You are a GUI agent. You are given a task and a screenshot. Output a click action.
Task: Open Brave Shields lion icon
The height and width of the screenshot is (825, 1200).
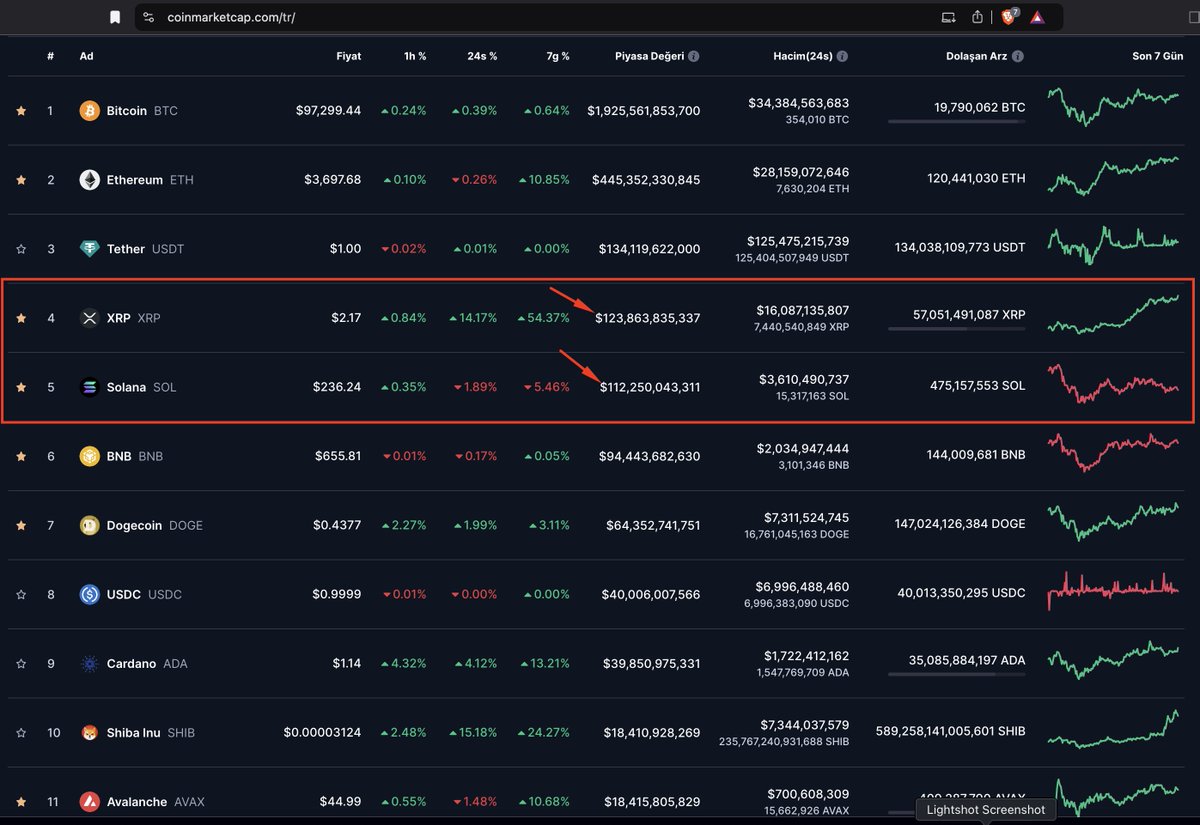click(1009, 17)
